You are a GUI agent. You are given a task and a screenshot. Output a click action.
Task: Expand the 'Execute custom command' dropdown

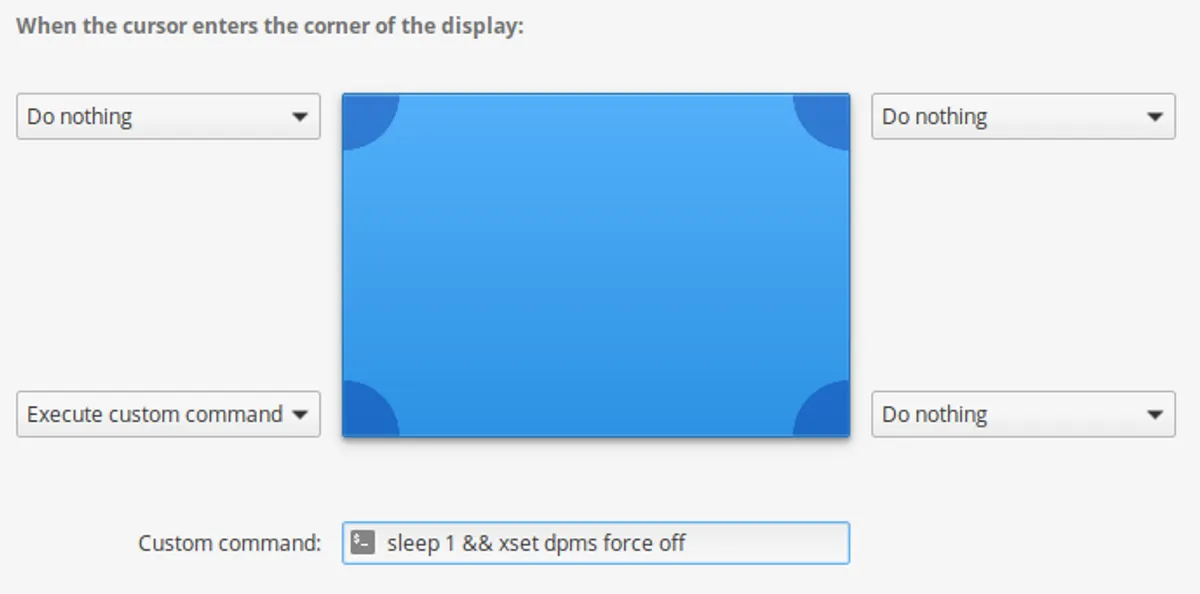(x=168, y=414)
